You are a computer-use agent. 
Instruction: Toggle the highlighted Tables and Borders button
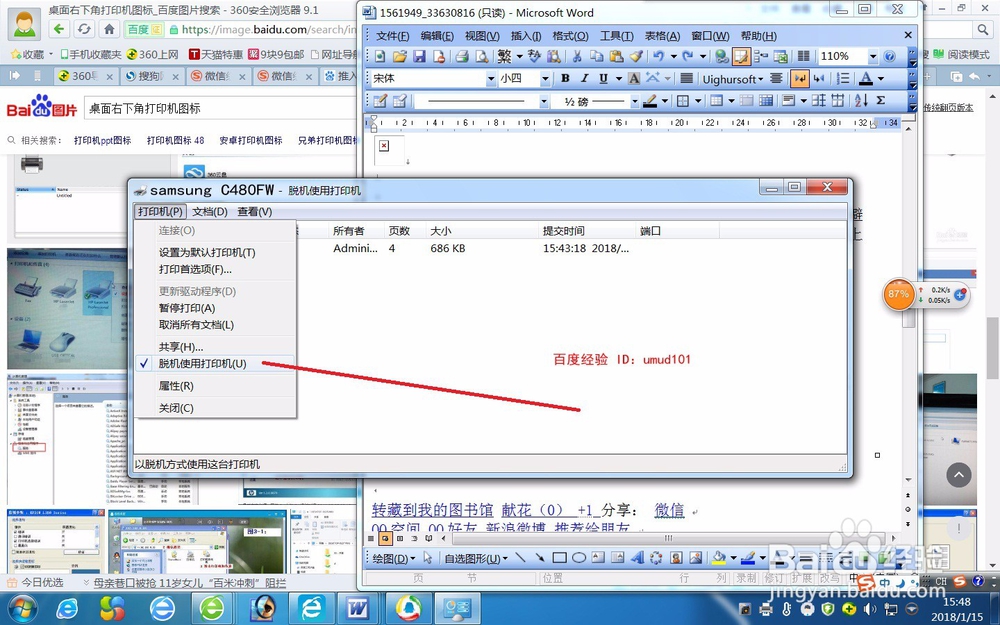point(740,57)
